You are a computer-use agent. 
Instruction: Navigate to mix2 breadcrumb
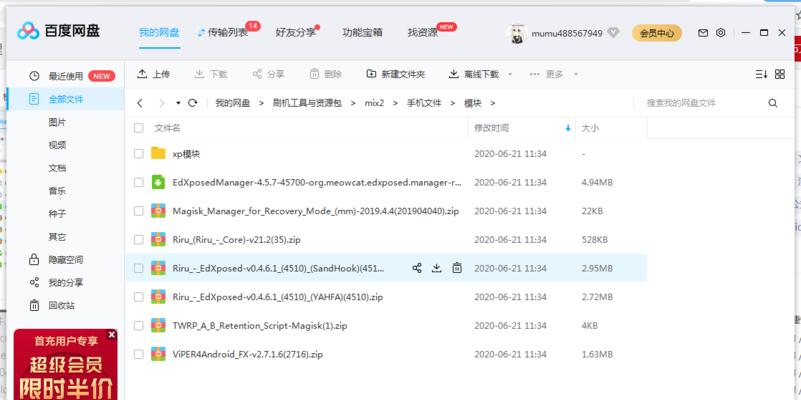click(374, 103)
